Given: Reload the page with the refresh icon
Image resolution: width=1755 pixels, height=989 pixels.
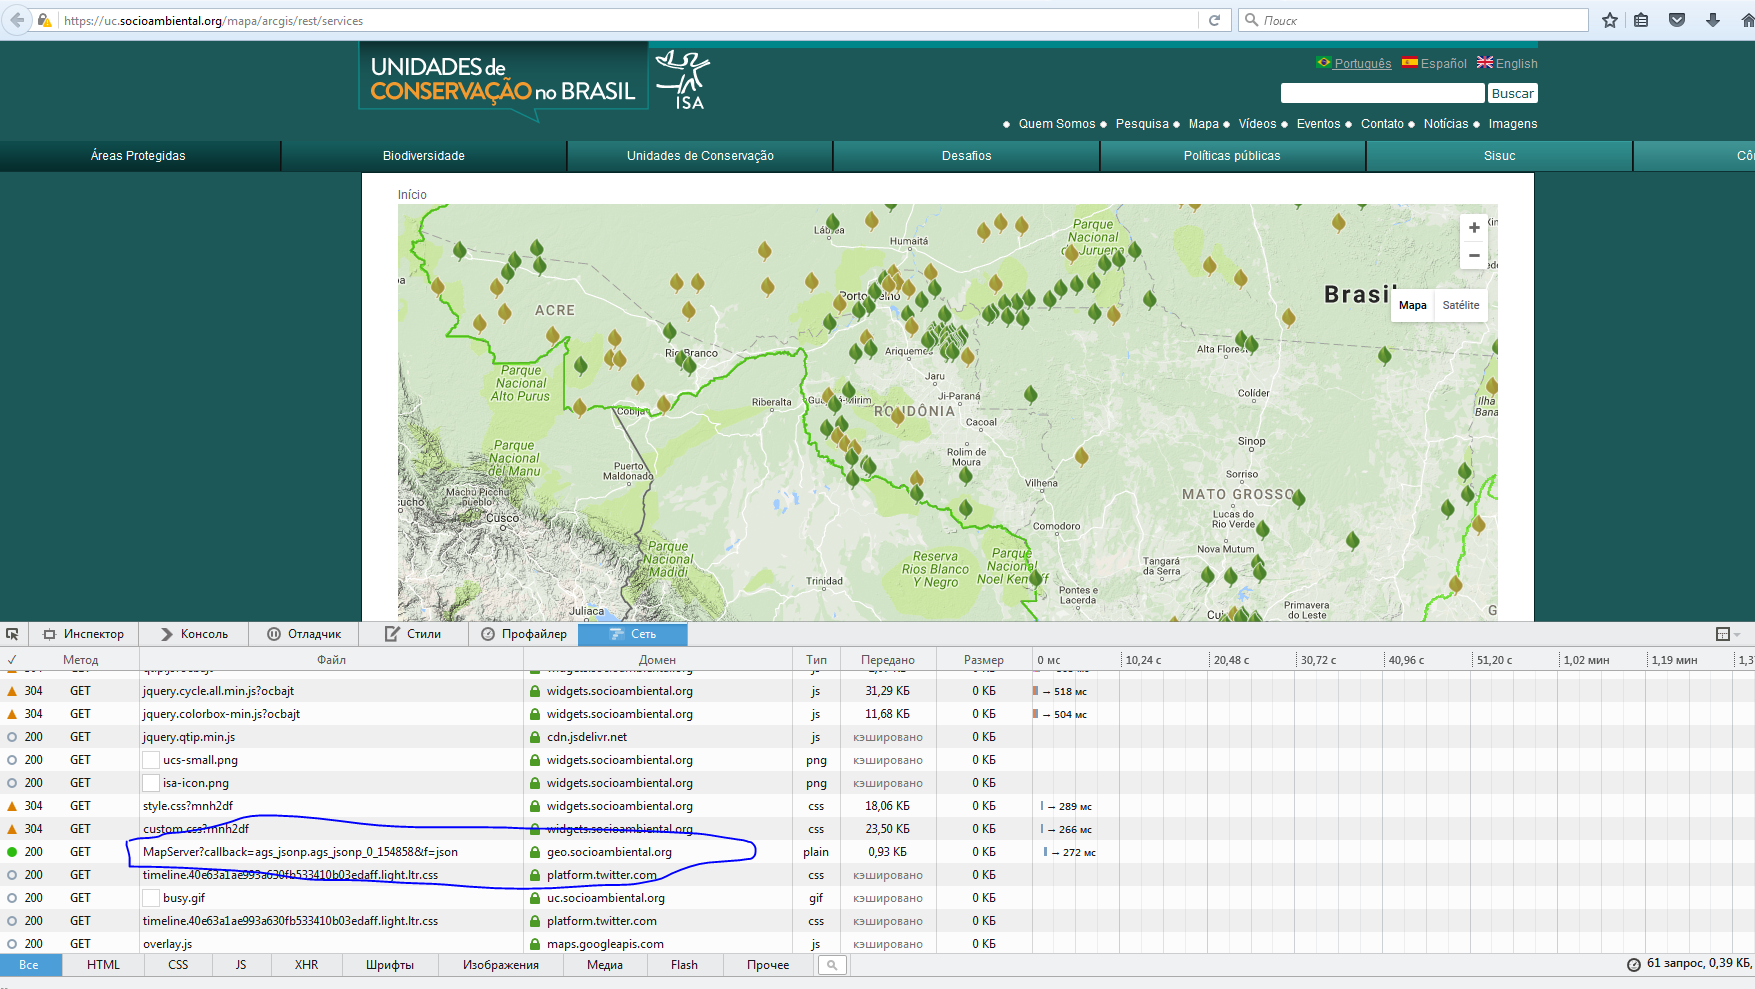Looking at the screenshot, I should [x=1214, y=20].
